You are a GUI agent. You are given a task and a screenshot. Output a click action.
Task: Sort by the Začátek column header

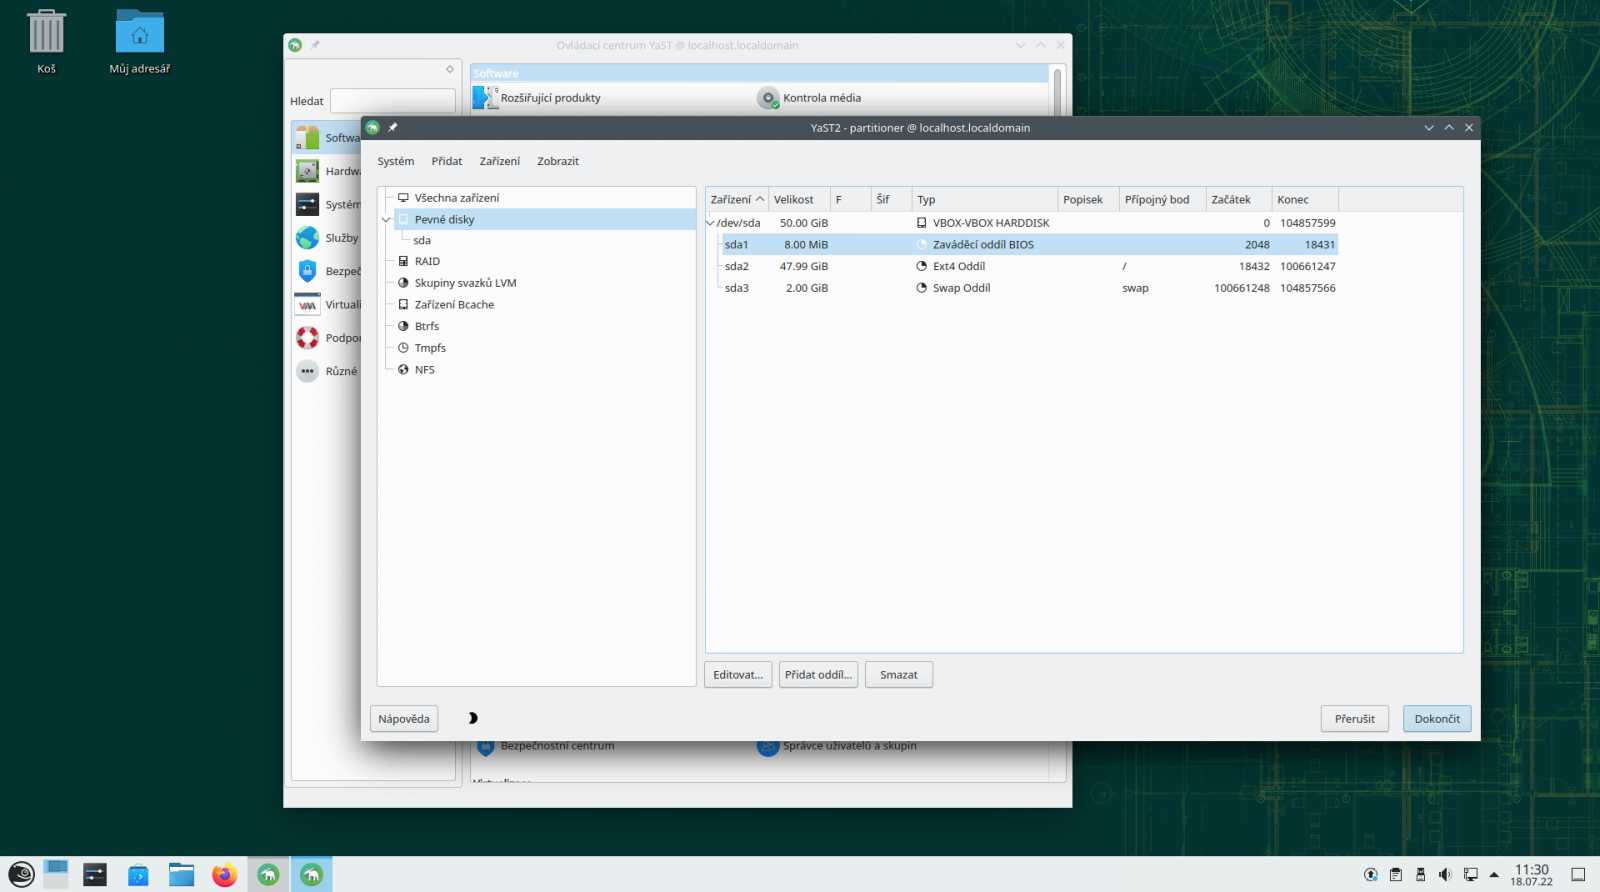(1239, 200)
